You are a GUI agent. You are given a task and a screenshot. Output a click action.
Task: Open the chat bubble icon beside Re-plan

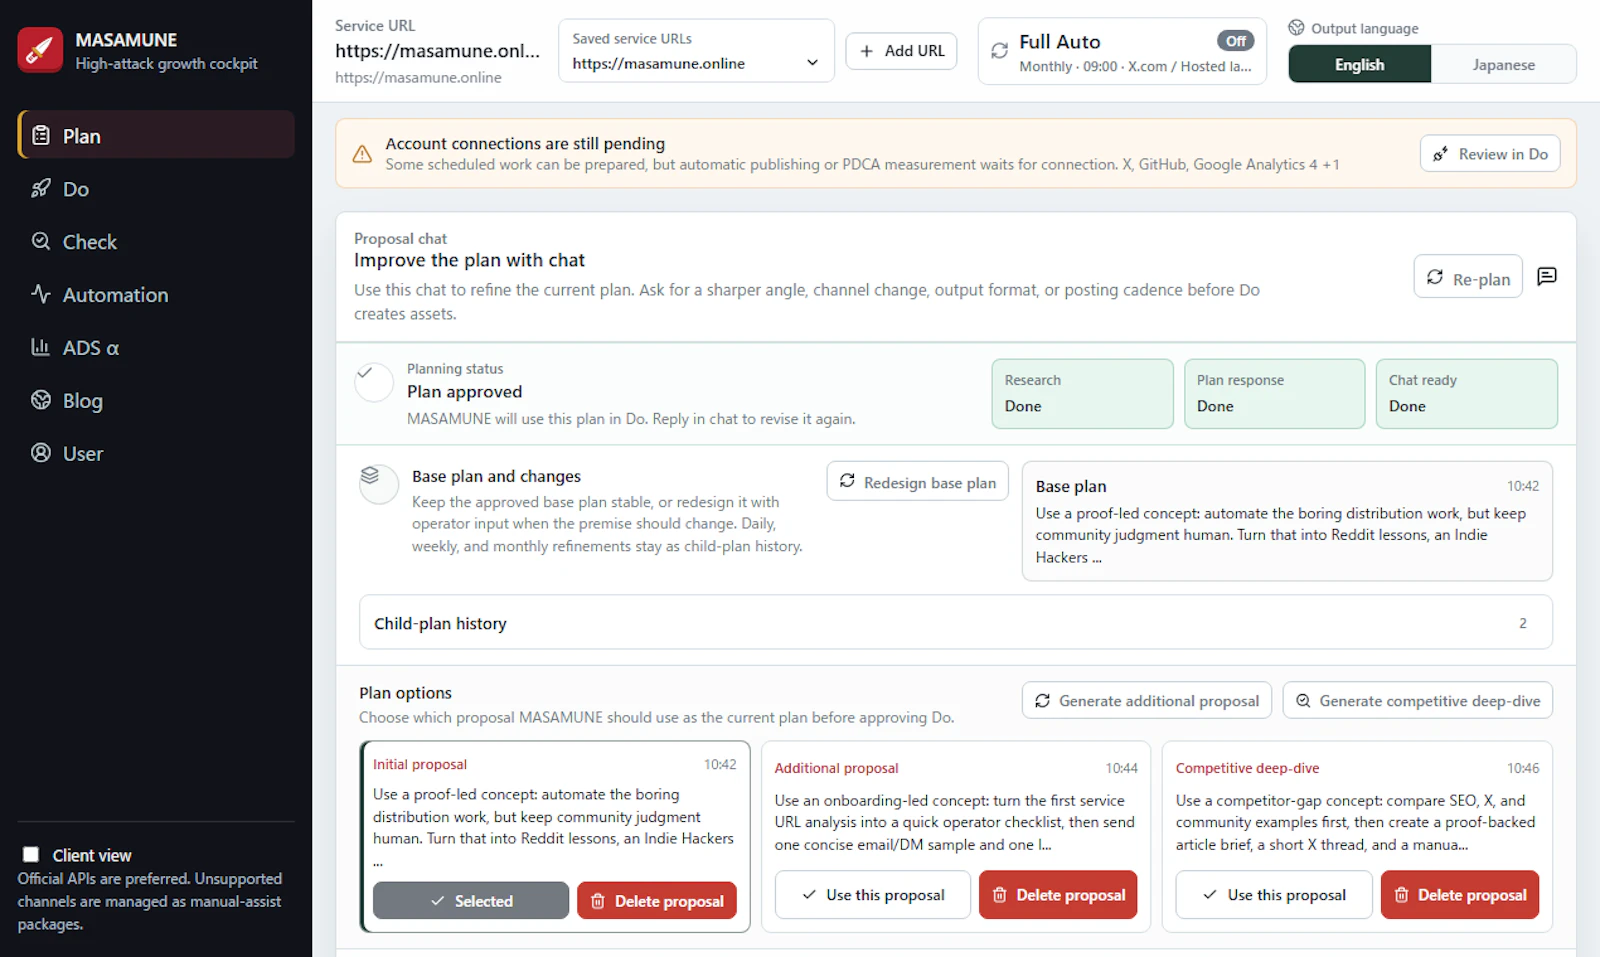[1547, 276]
